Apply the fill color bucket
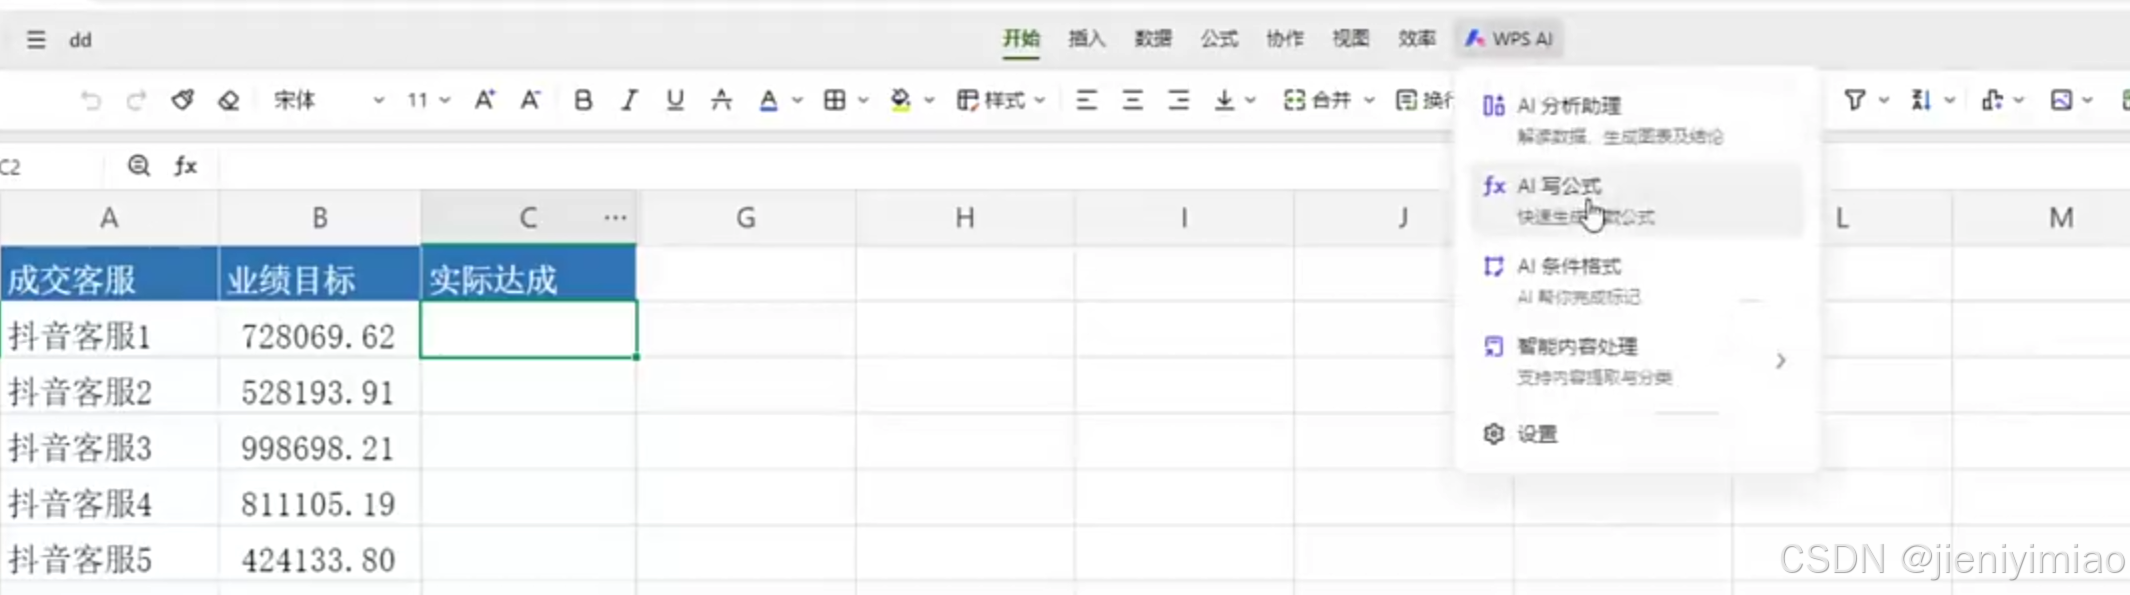The width and height of the screenshot is (2130, 595). tap(900, 100)
